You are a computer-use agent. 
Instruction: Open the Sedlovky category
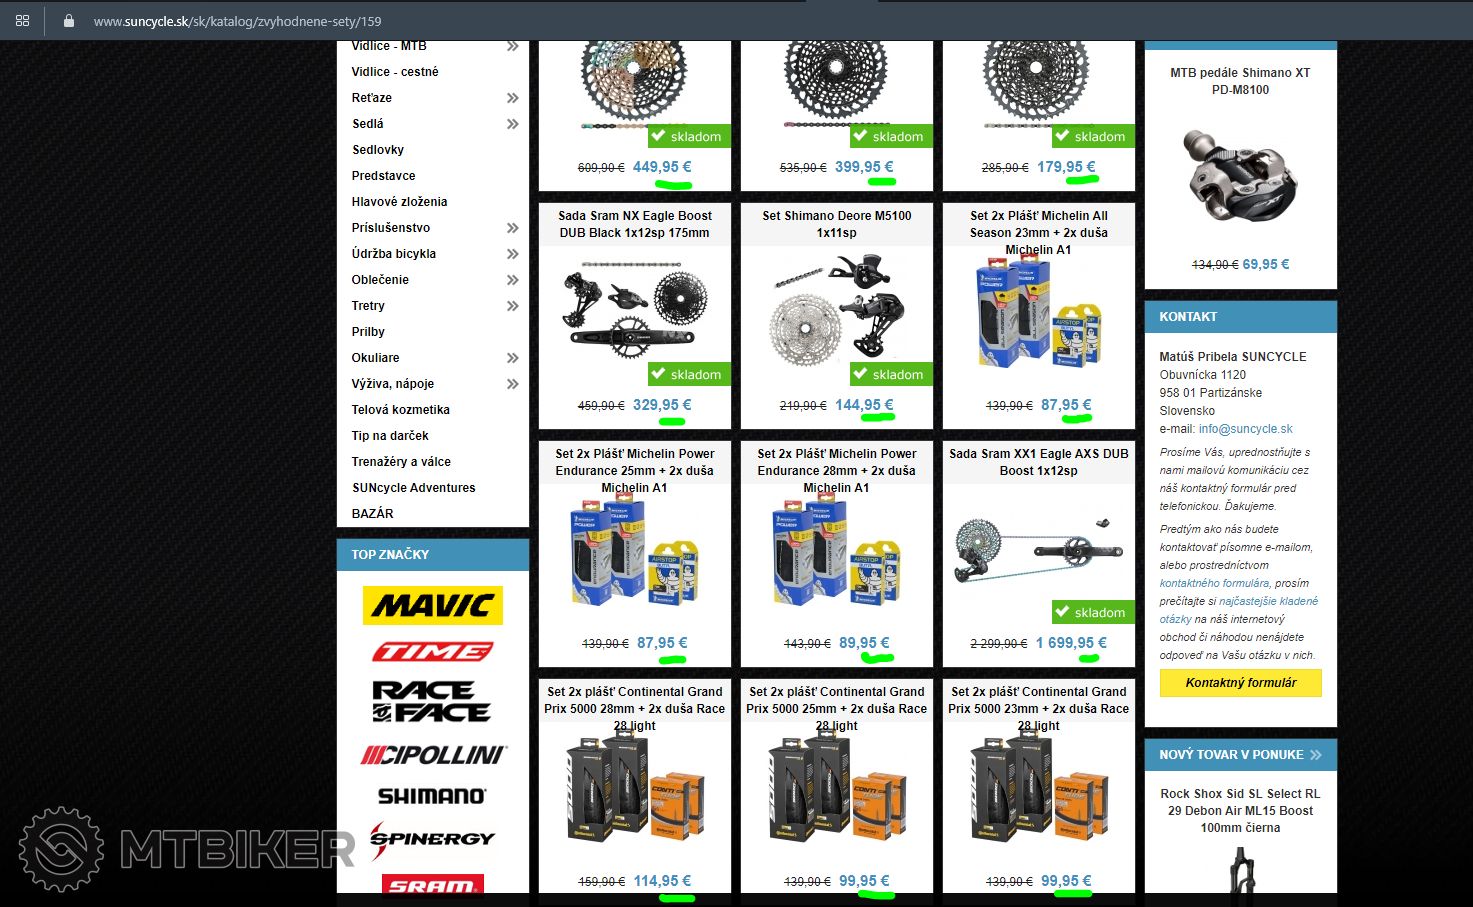point(378,150)
